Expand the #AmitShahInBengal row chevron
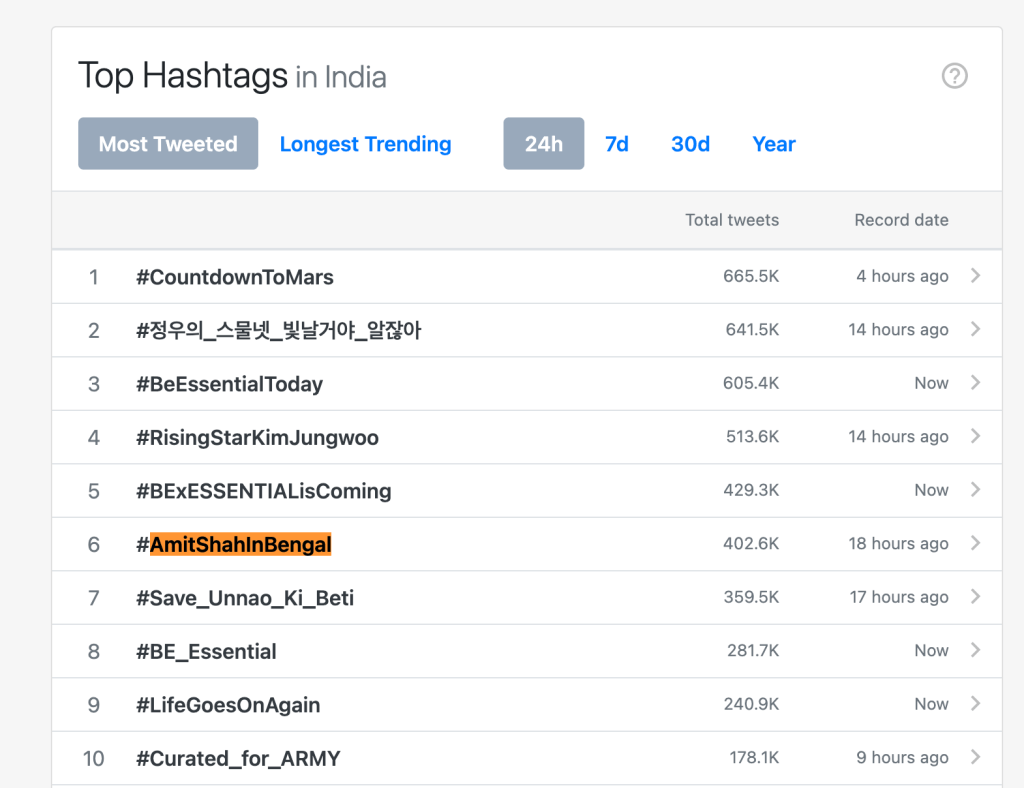Screen dimensions: 1024x788 [x=975, y=543]
